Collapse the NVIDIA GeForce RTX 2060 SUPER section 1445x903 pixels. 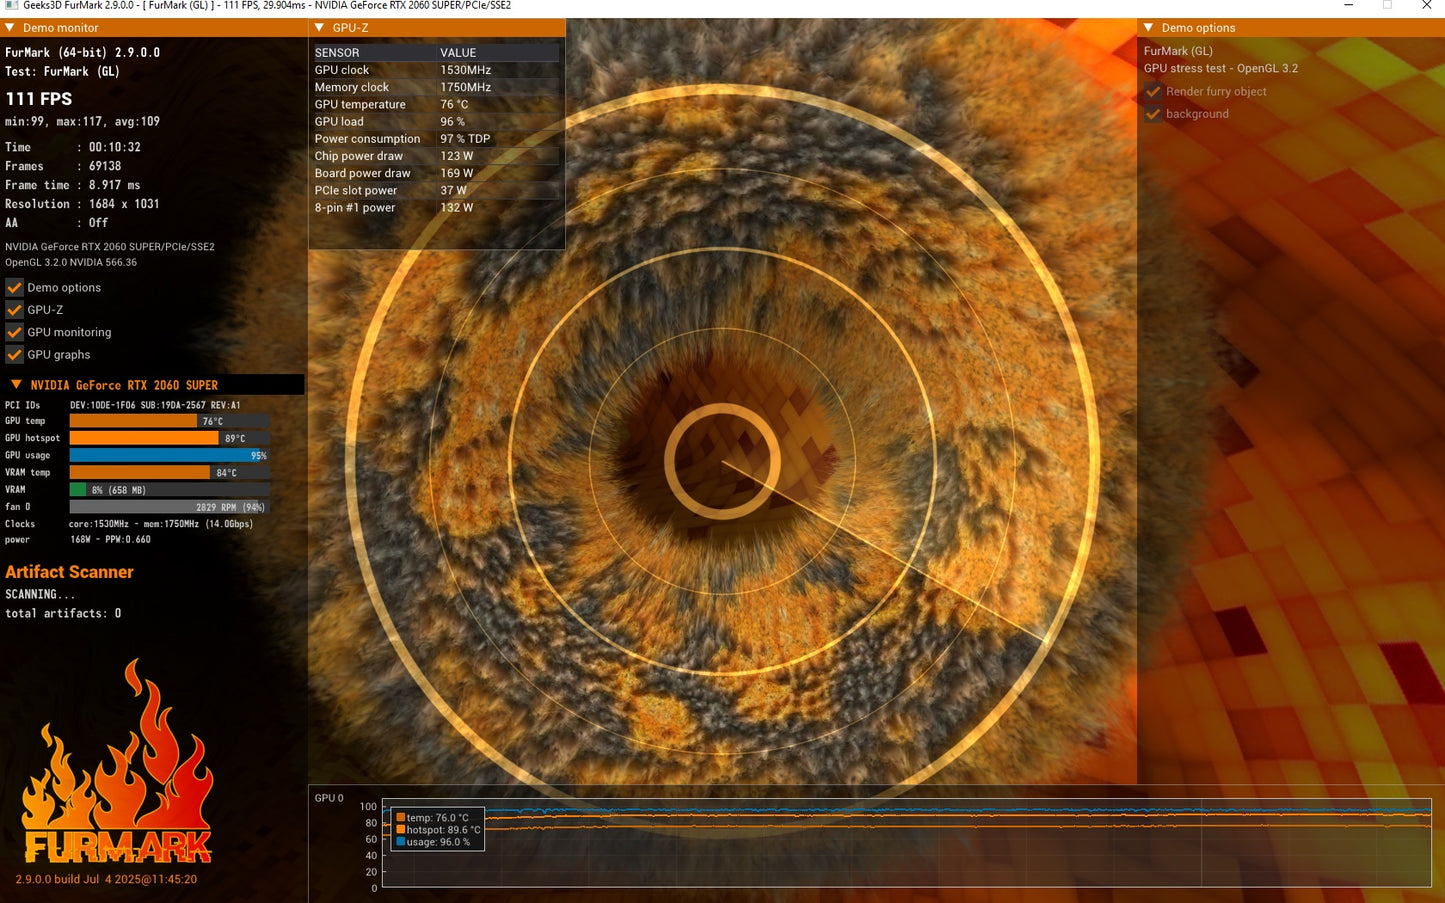16,385
